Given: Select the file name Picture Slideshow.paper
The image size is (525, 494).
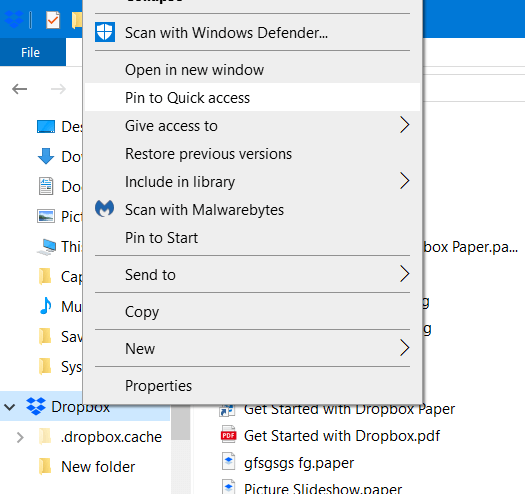Looking at the screenshot, I should pos(323,488).
